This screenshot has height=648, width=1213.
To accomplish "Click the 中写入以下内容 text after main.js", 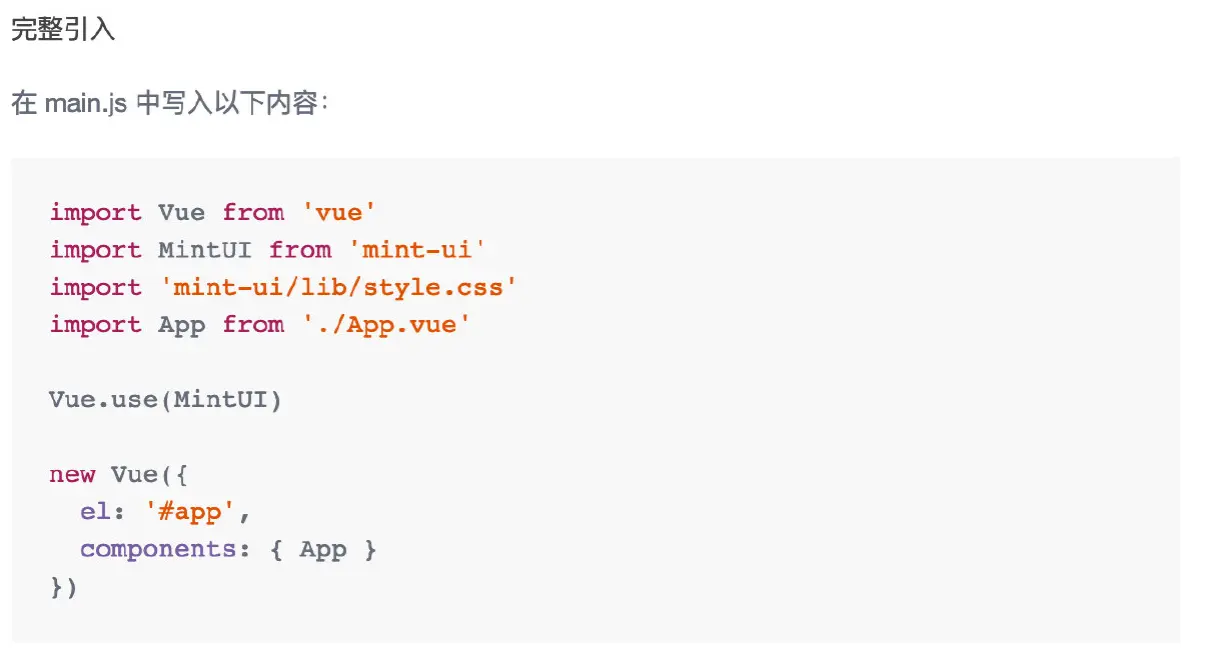I will pos(231,103).
